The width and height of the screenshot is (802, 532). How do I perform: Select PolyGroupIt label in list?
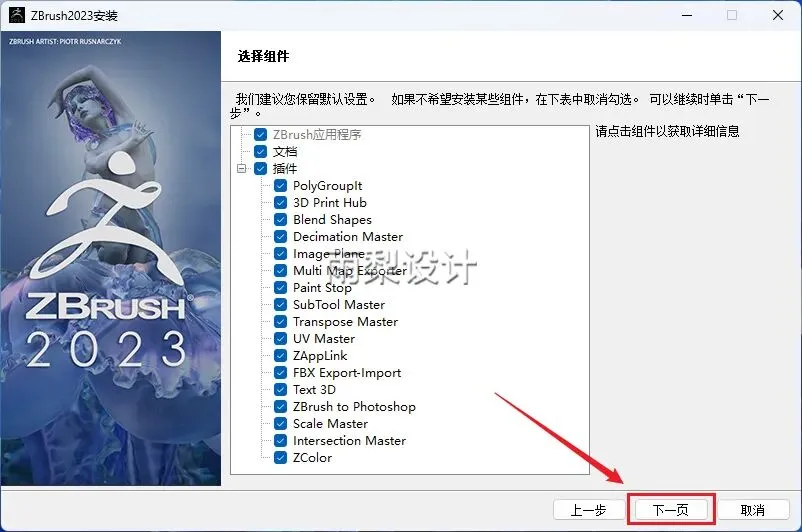[x=327, y=186]
